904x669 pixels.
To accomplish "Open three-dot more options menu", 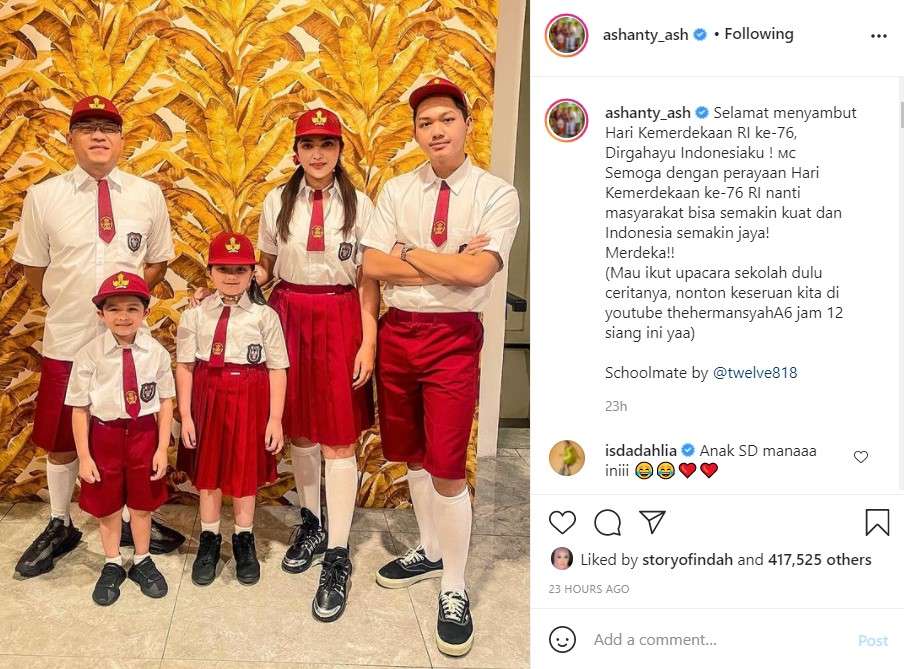I will coord(879,36).
